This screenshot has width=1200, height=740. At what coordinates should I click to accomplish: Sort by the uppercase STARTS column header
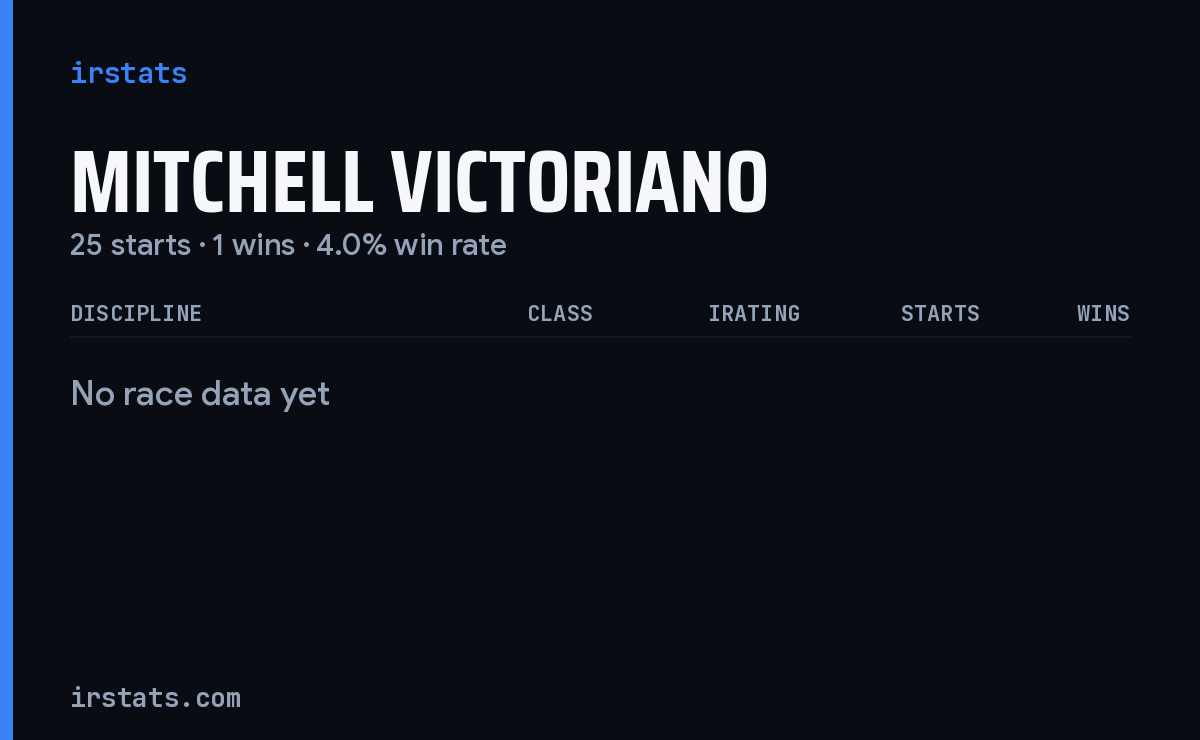point(940,314)
